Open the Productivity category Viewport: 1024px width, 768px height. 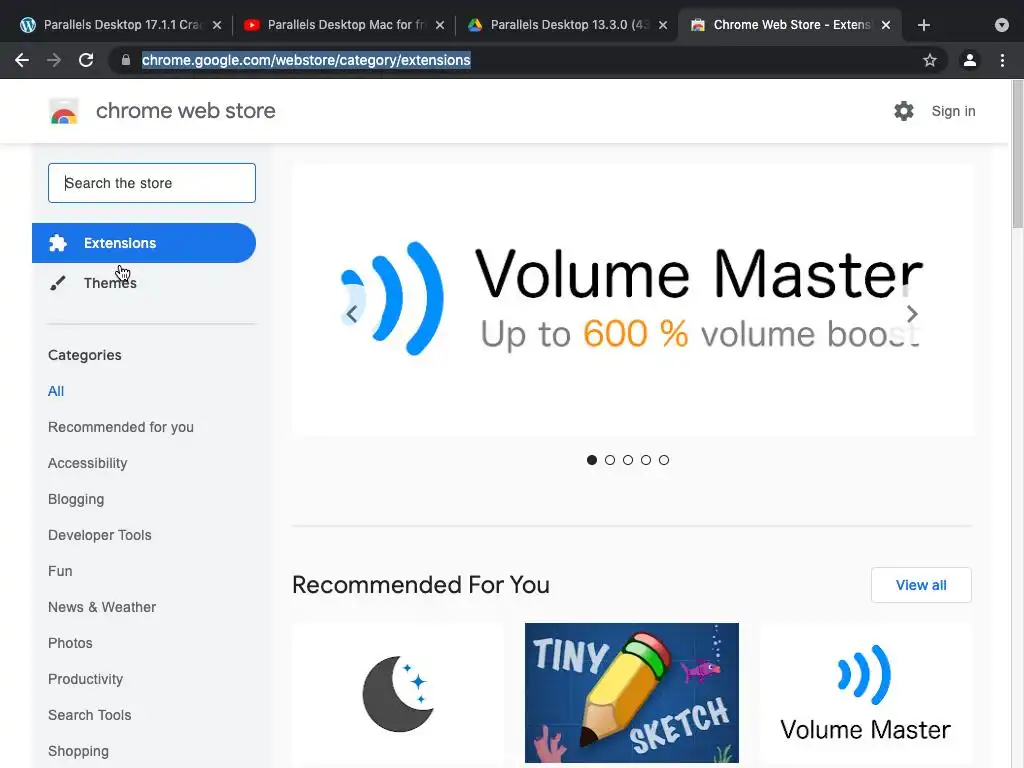pos(86,679)
